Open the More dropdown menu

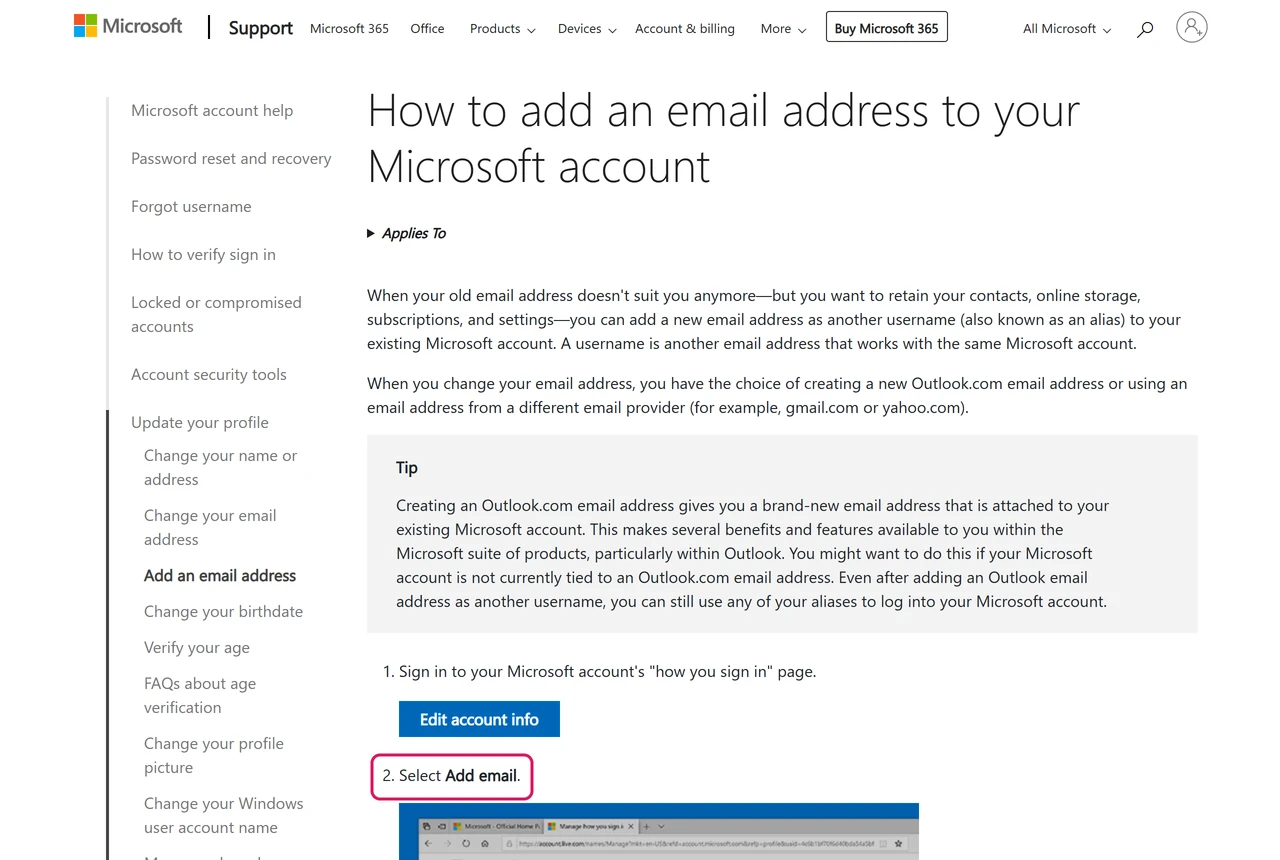point(783,29)
